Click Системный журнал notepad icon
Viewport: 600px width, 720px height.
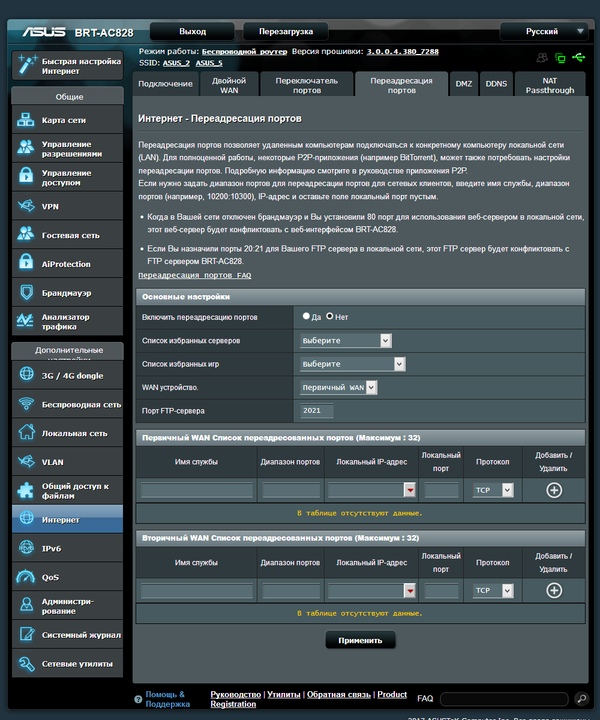coord(27,634)
